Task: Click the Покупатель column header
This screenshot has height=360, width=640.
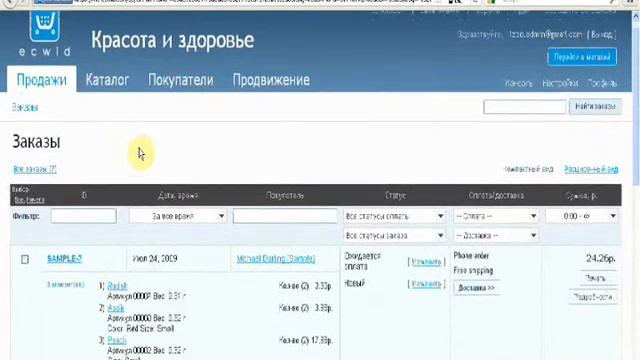Action: pyautogui.click(x=285, y=196)
